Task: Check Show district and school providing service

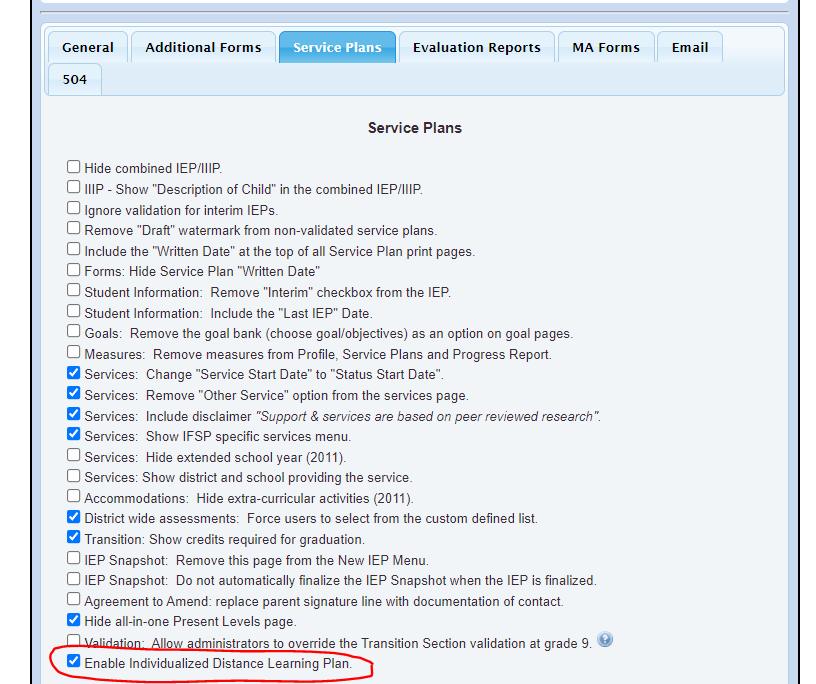Action: tap(73, 476)
